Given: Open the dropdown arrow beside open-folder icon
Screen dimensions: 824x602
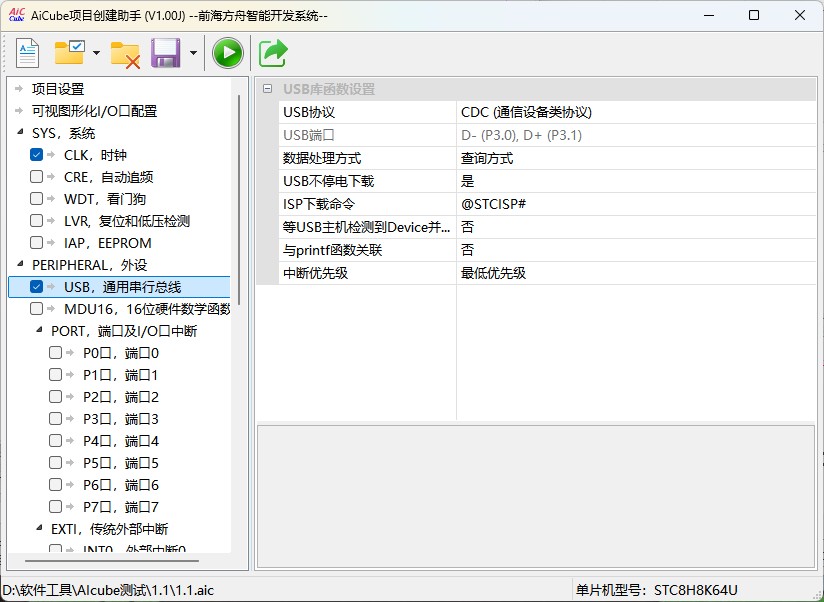Looking at the screenshot, I should coord(96,53).
